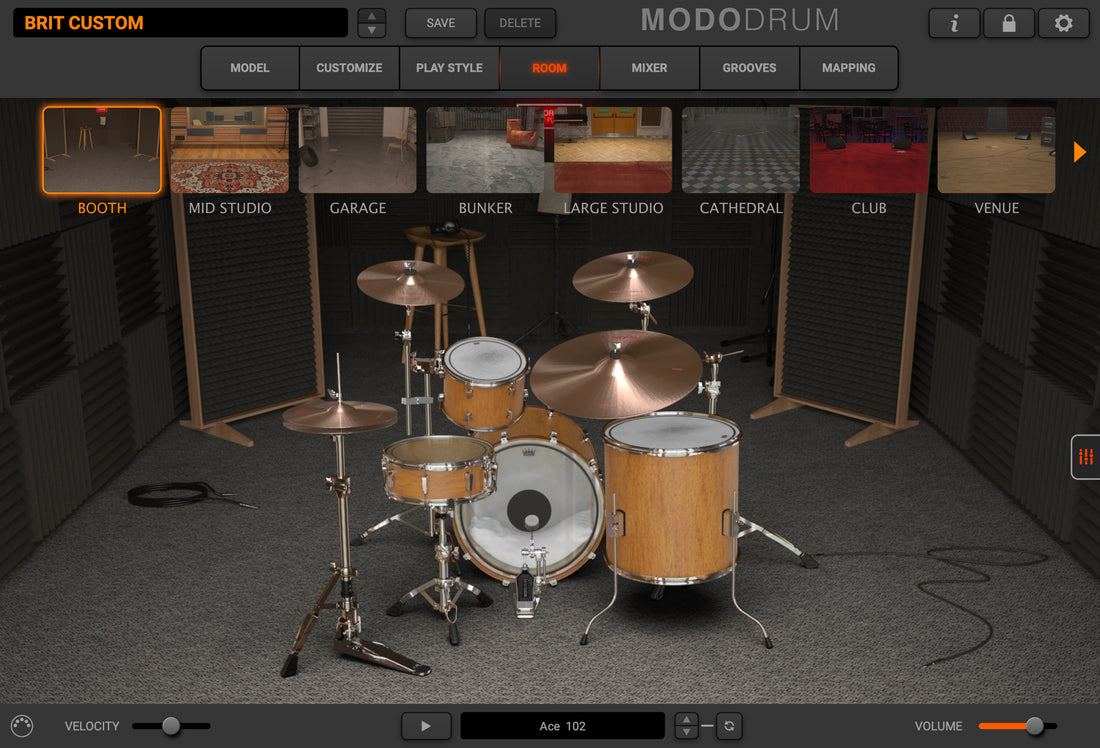Image resolution: width=1100 pixels, height=748 pixels.
Task: Toggle the lock icon button
Action: click(1009, 23)
